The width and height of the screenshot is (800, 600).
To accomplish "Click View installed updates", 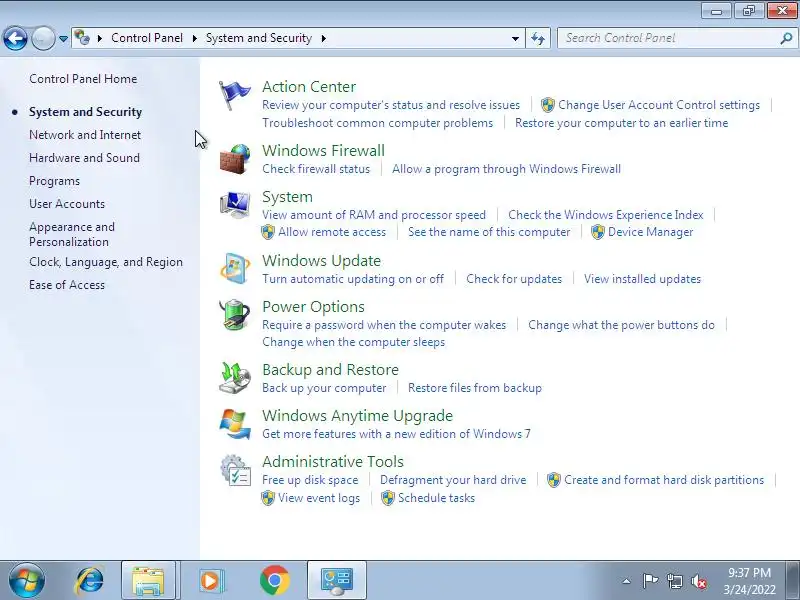I will point(642,279).
